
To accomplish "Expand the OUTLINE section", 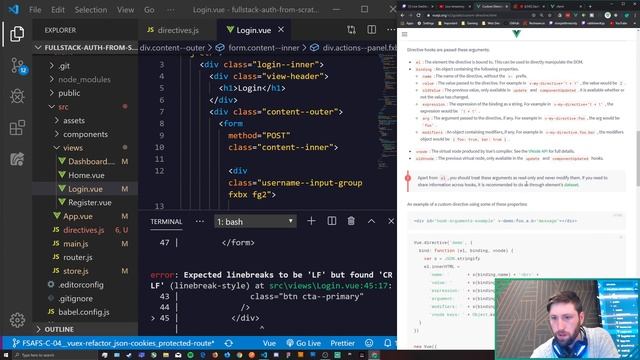I will [x=59, y=329].
